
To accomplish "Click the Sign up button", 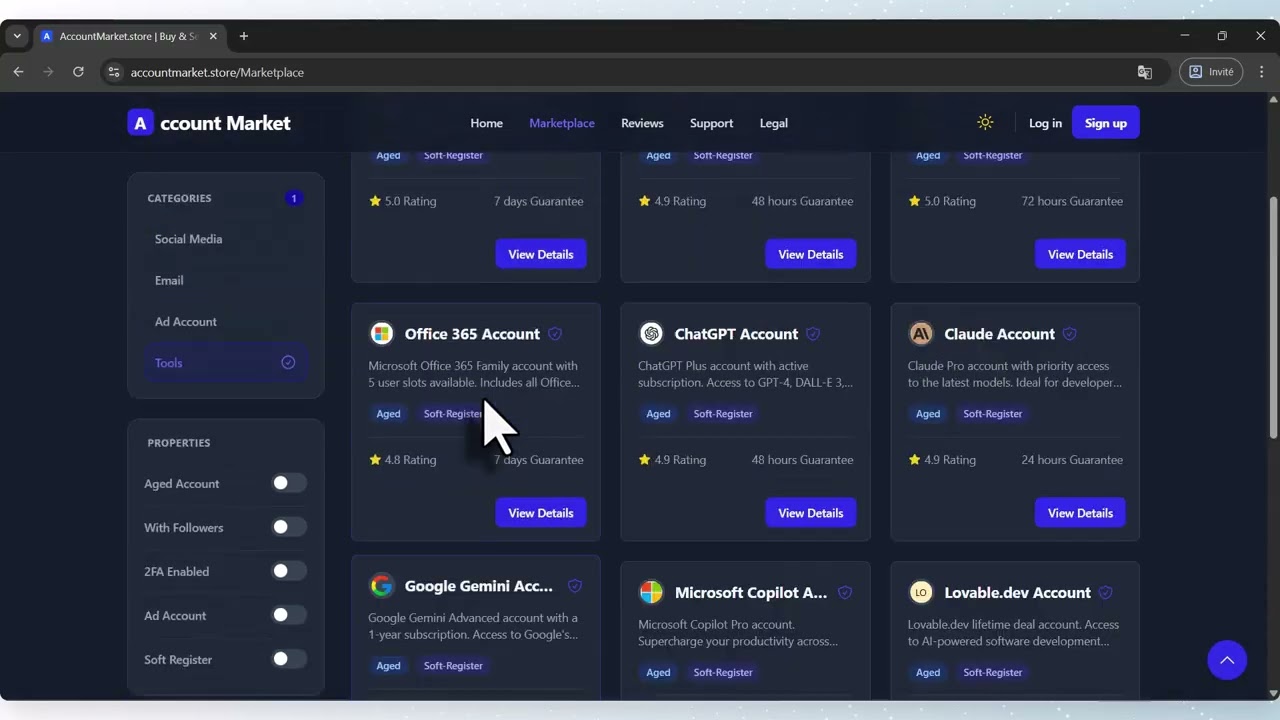I will 1106,123.
